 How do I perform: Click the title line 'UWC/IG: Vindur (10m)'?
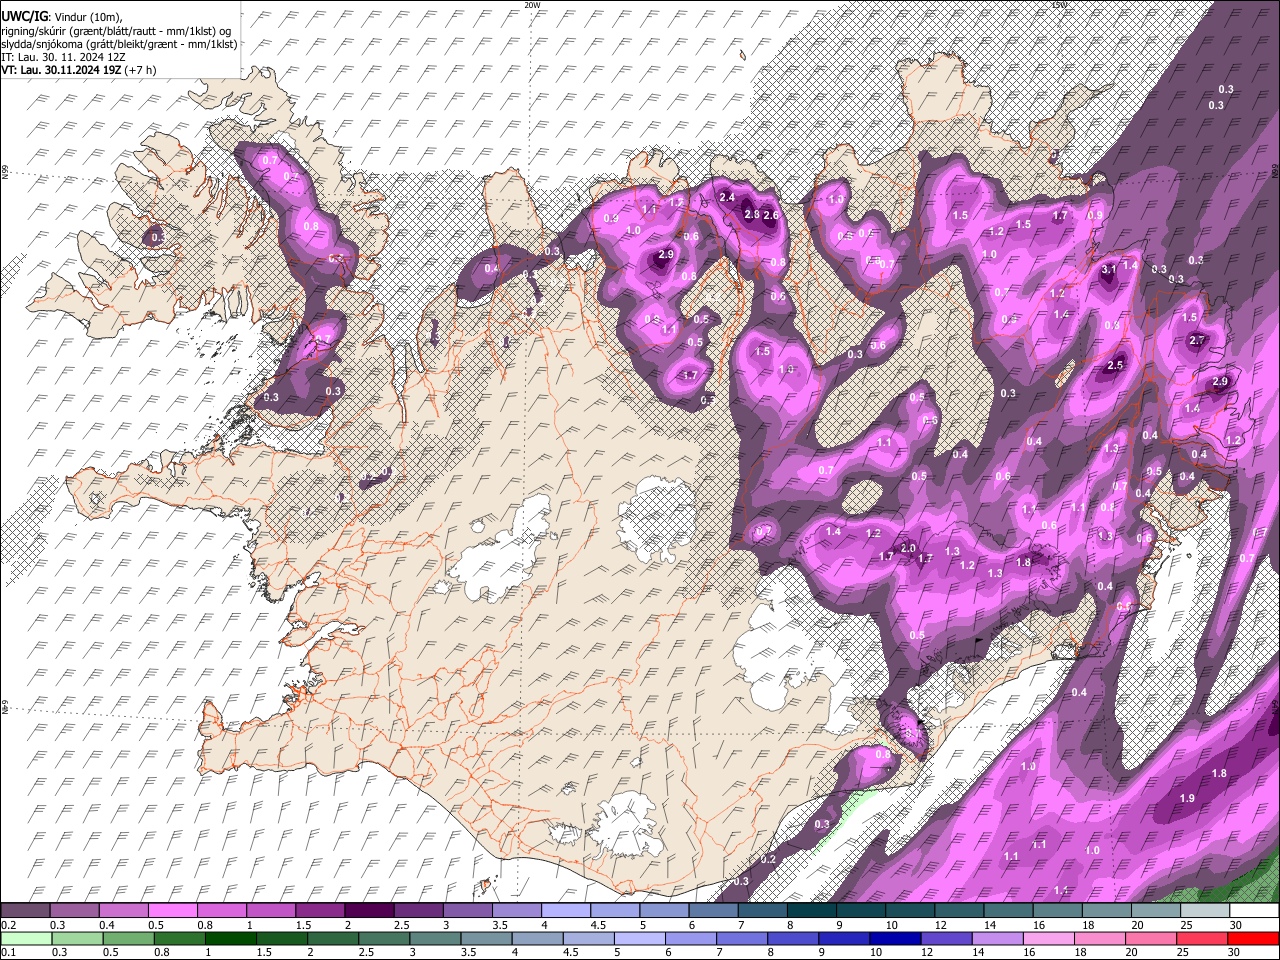[63, 17]
